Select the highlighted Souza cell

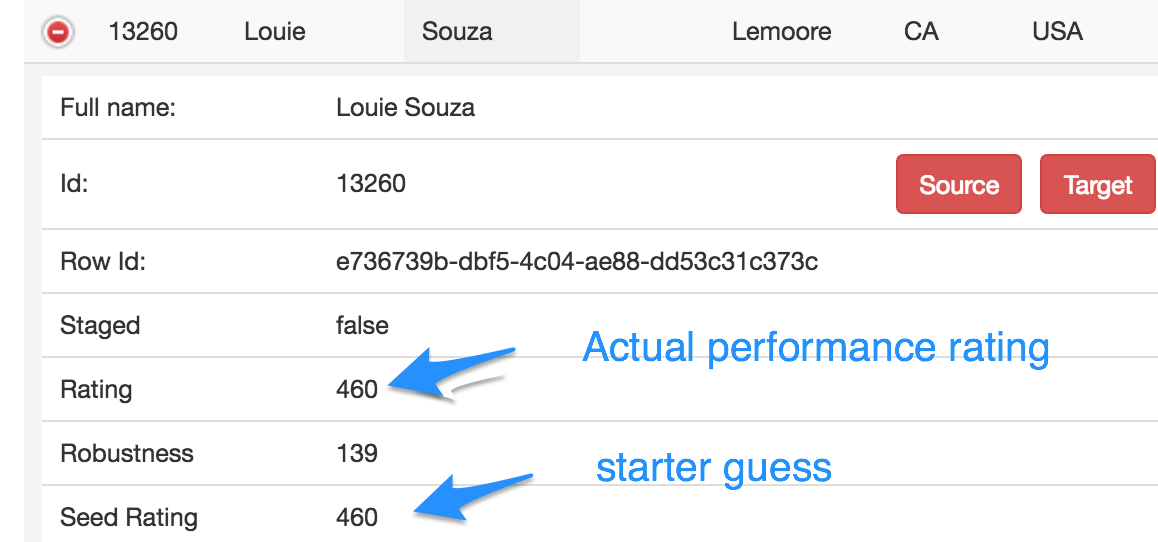(492, 31)
